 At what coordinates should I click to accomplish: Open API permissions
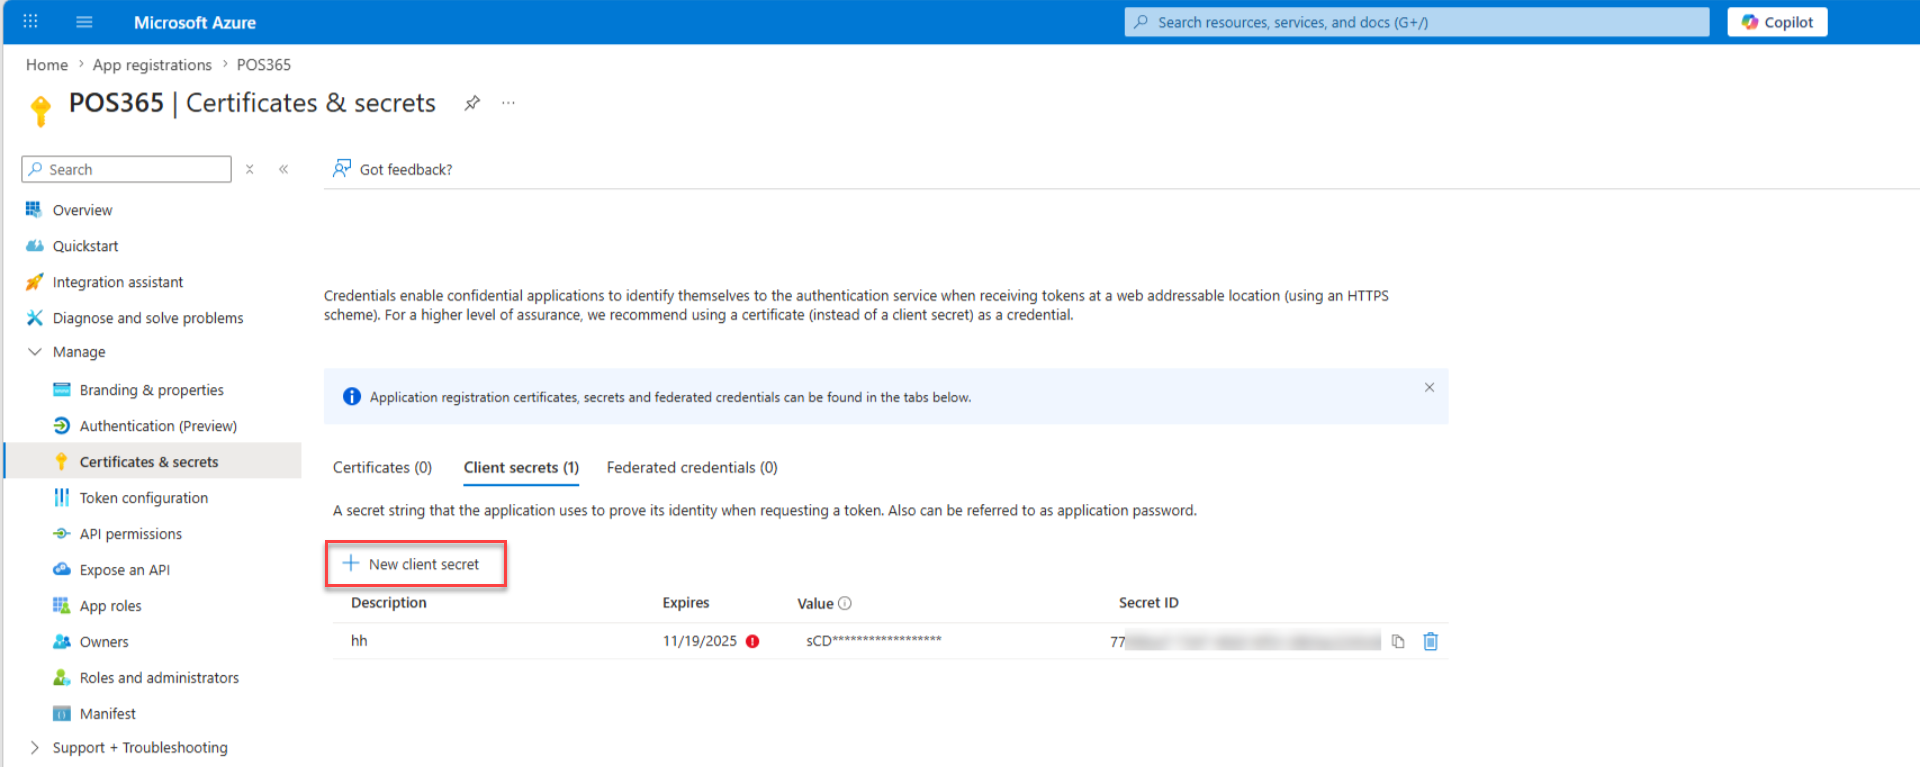131,534
